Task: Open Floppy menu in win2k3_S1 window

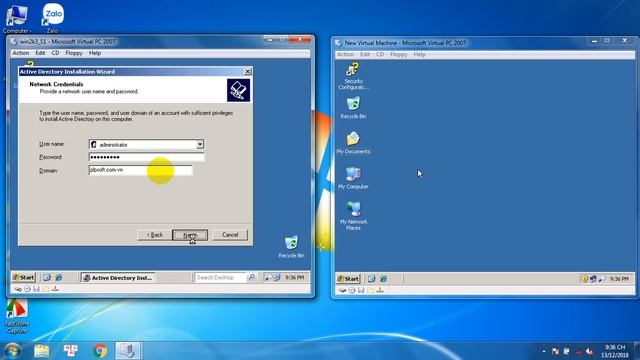Action: [x=74, y=53]
